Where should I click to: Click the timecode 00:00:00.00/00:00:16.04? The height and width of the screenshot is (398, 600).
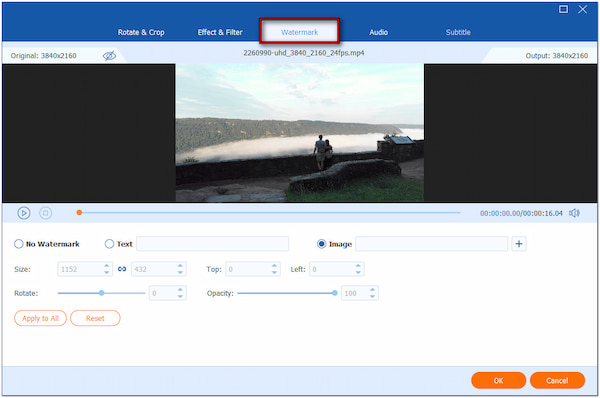[521, 213]
